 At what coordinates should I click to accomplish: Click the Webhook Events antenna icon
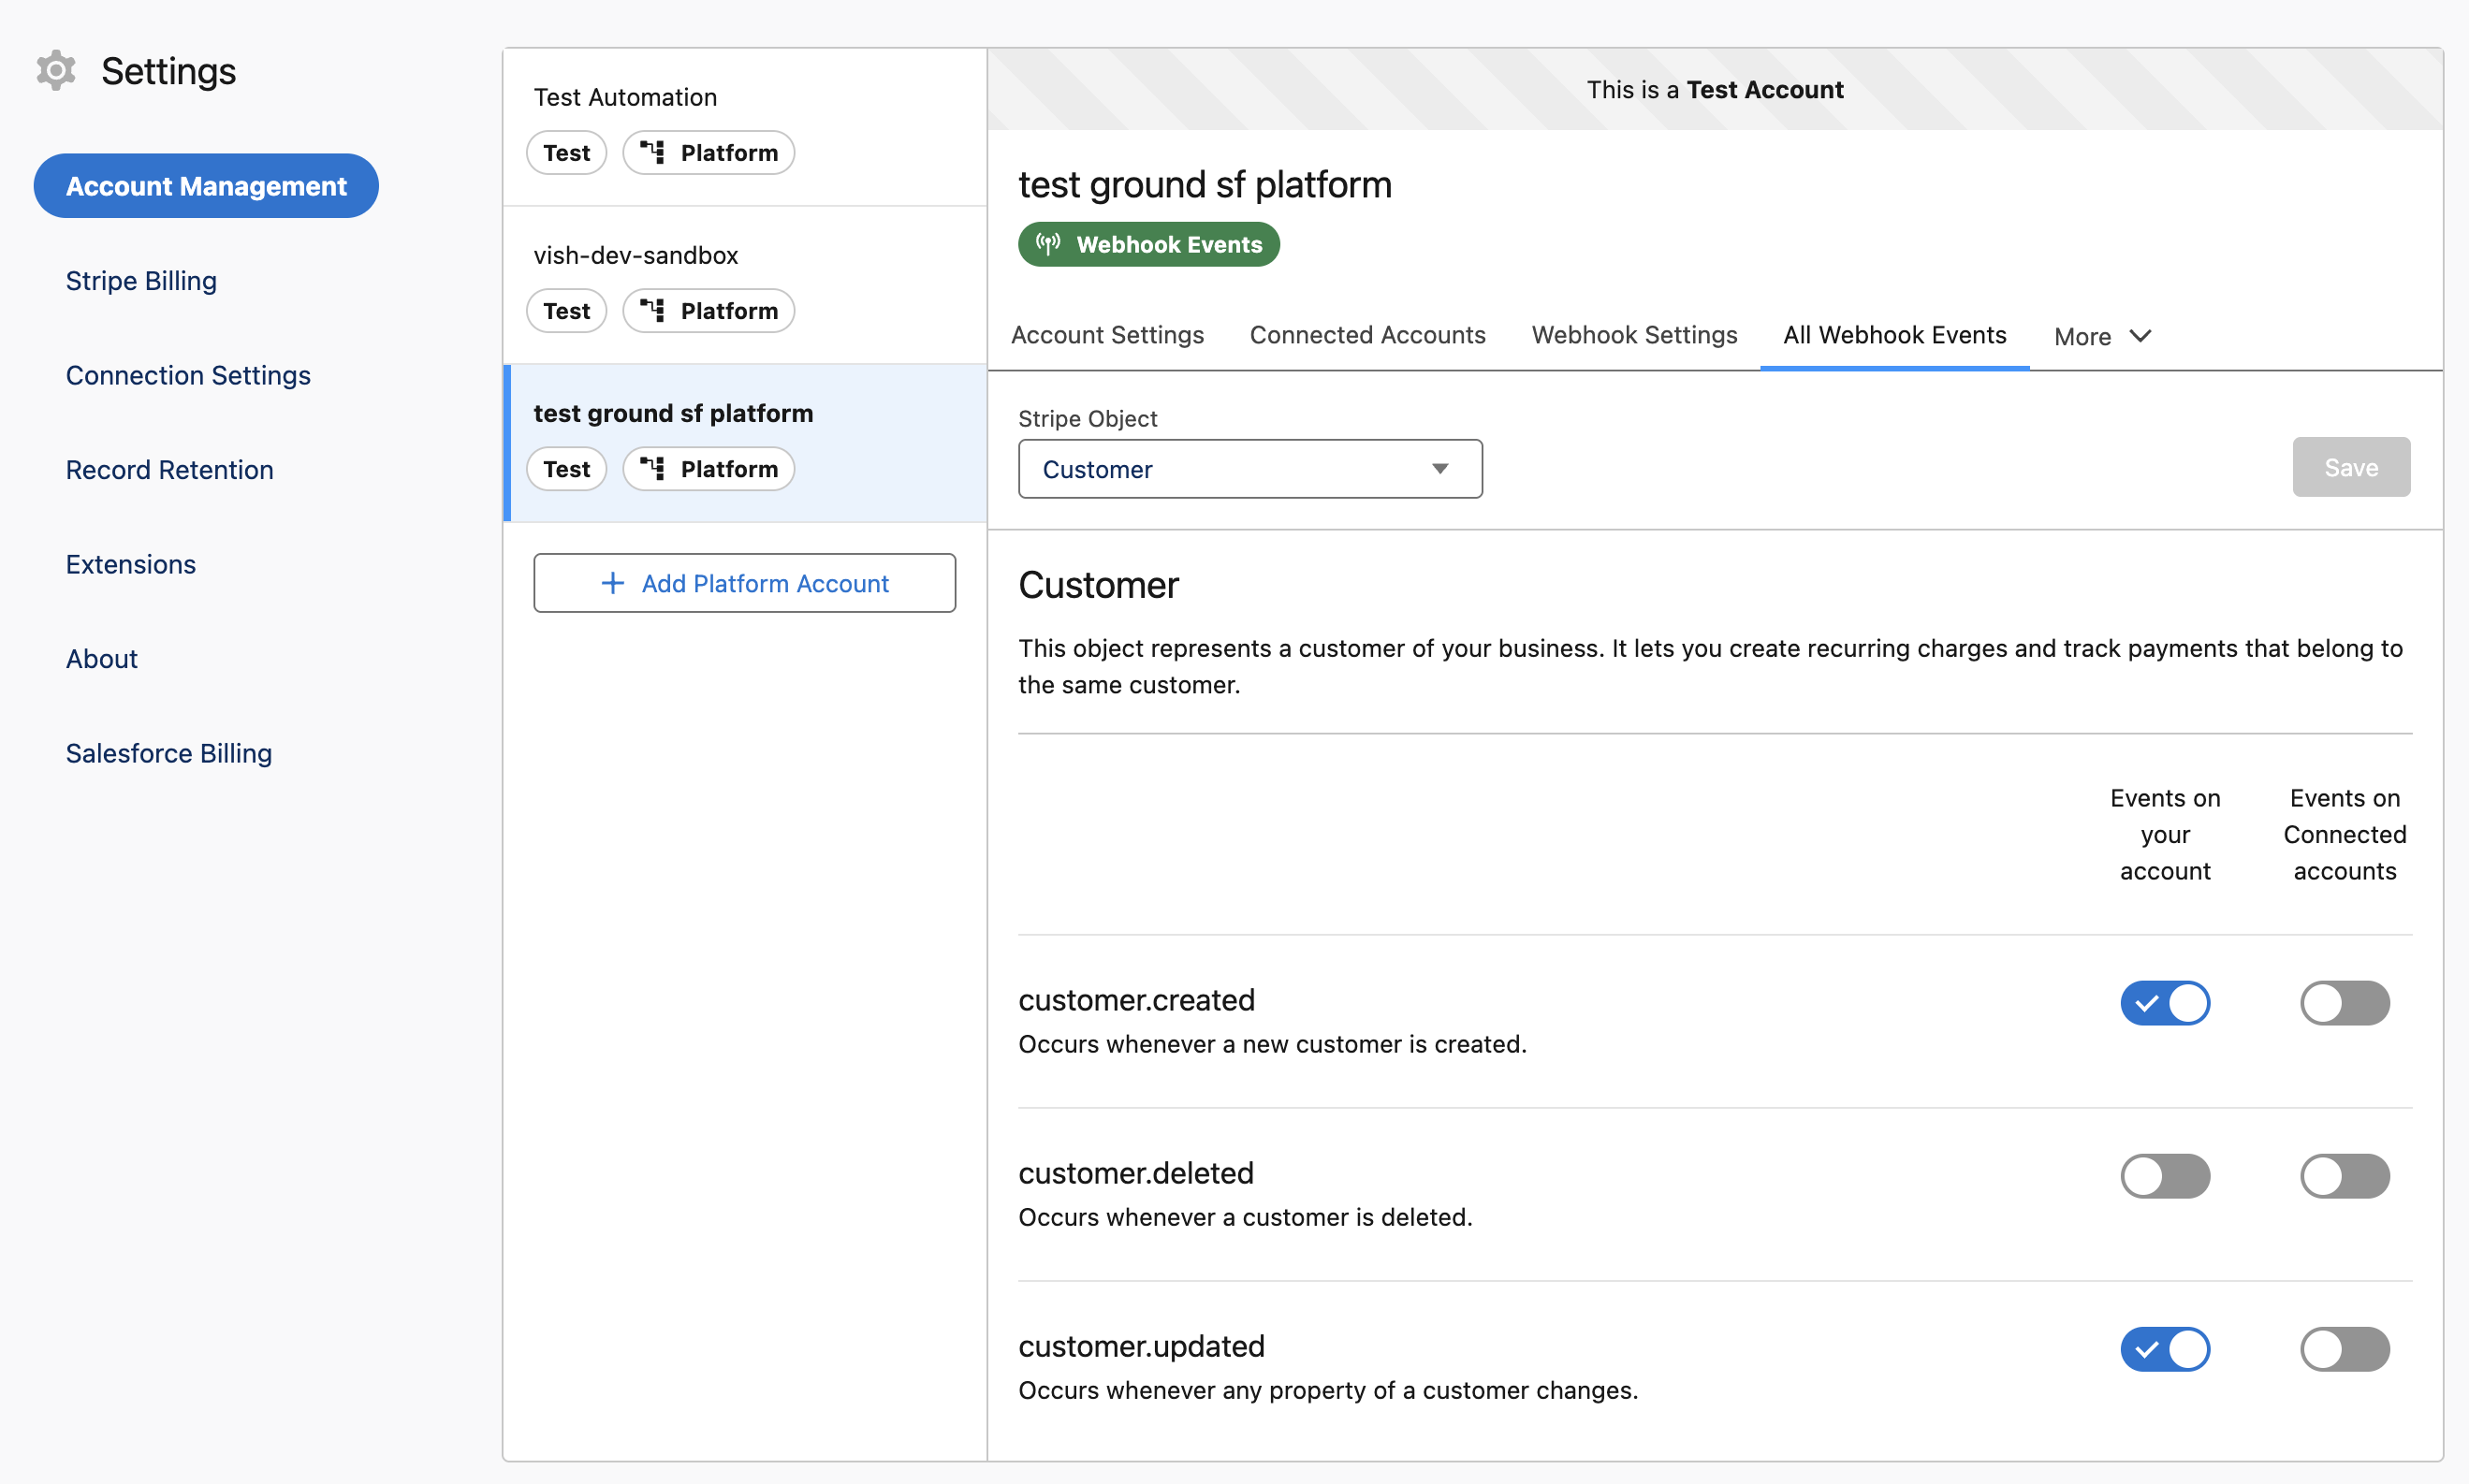click(1047, 244)
